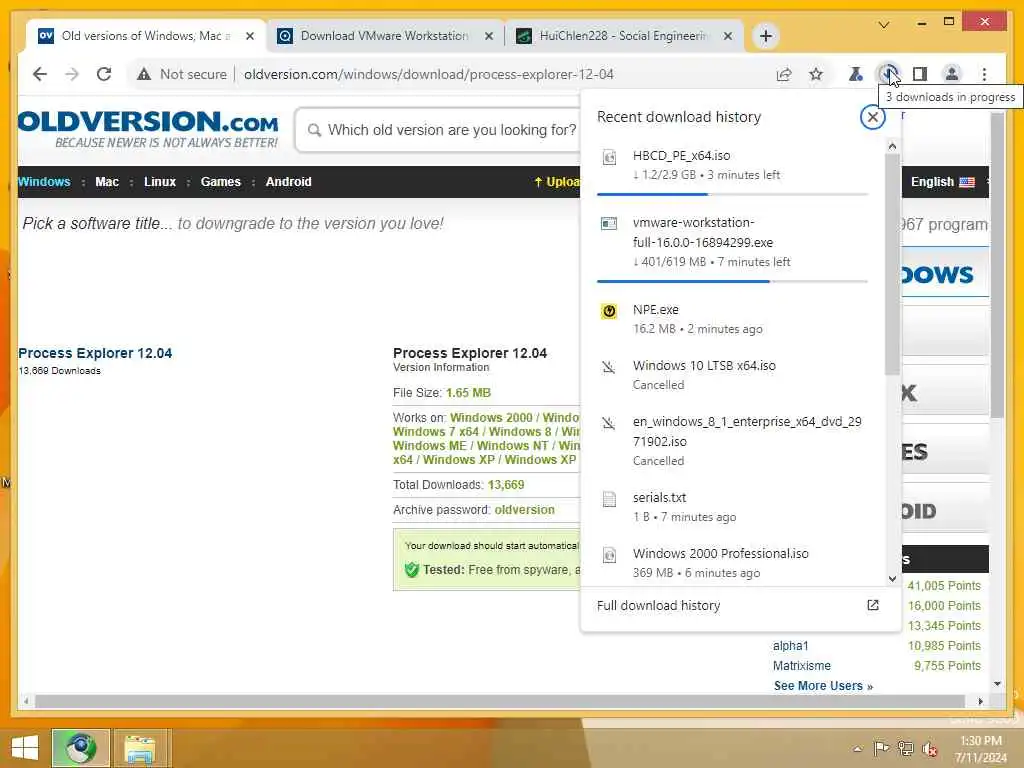The width and height of the screenshot is (1024, 768).
Task: Click the forward navigation arrow
Action: [x=72, y=74]
